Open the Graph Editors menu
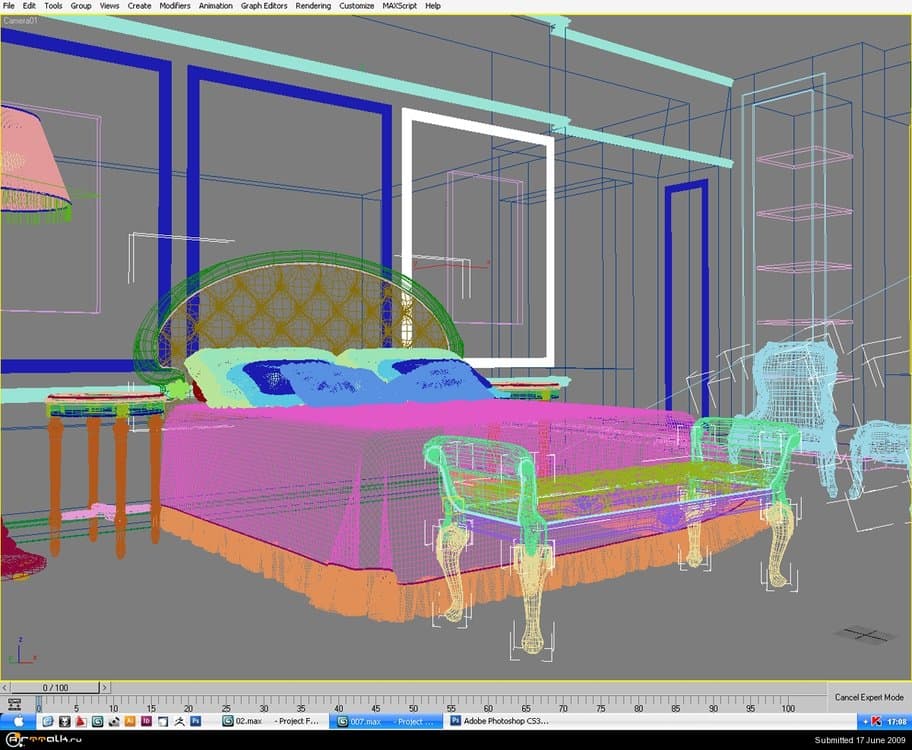The image size is (912, 750). (264, 6)
